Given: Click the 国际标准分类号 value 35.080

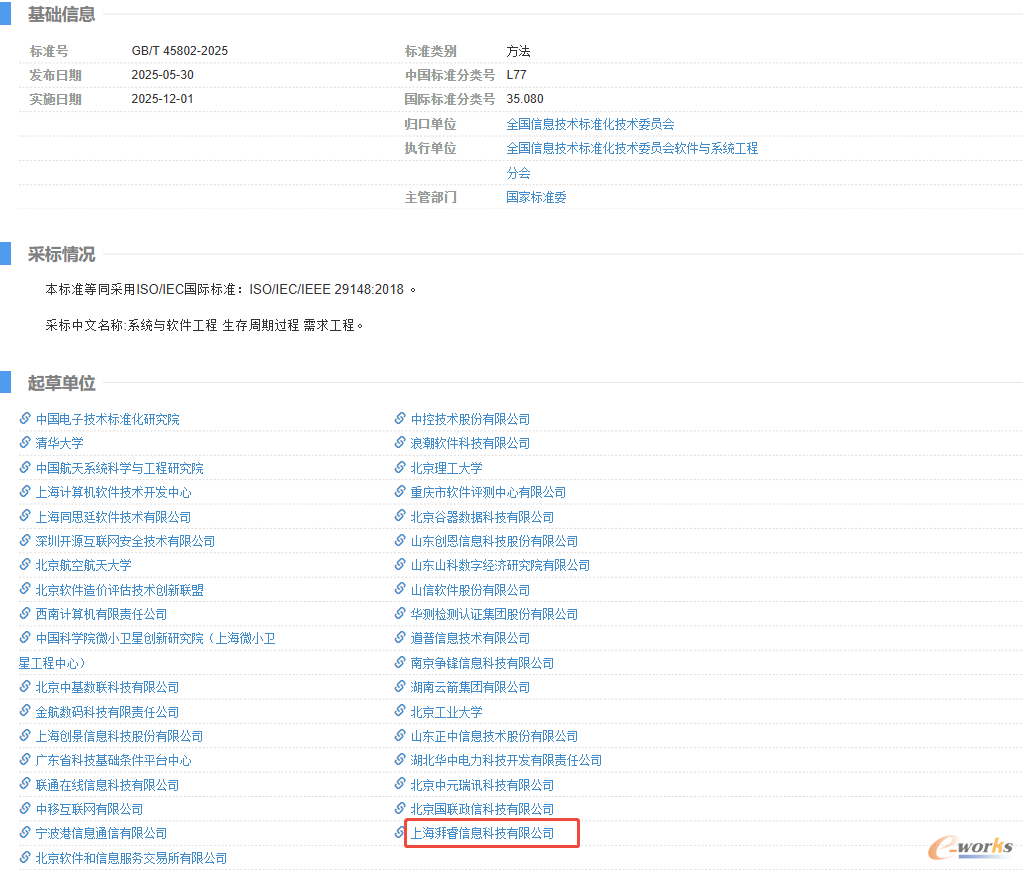Looking at the screenshot, I should (x=525, y=99).
